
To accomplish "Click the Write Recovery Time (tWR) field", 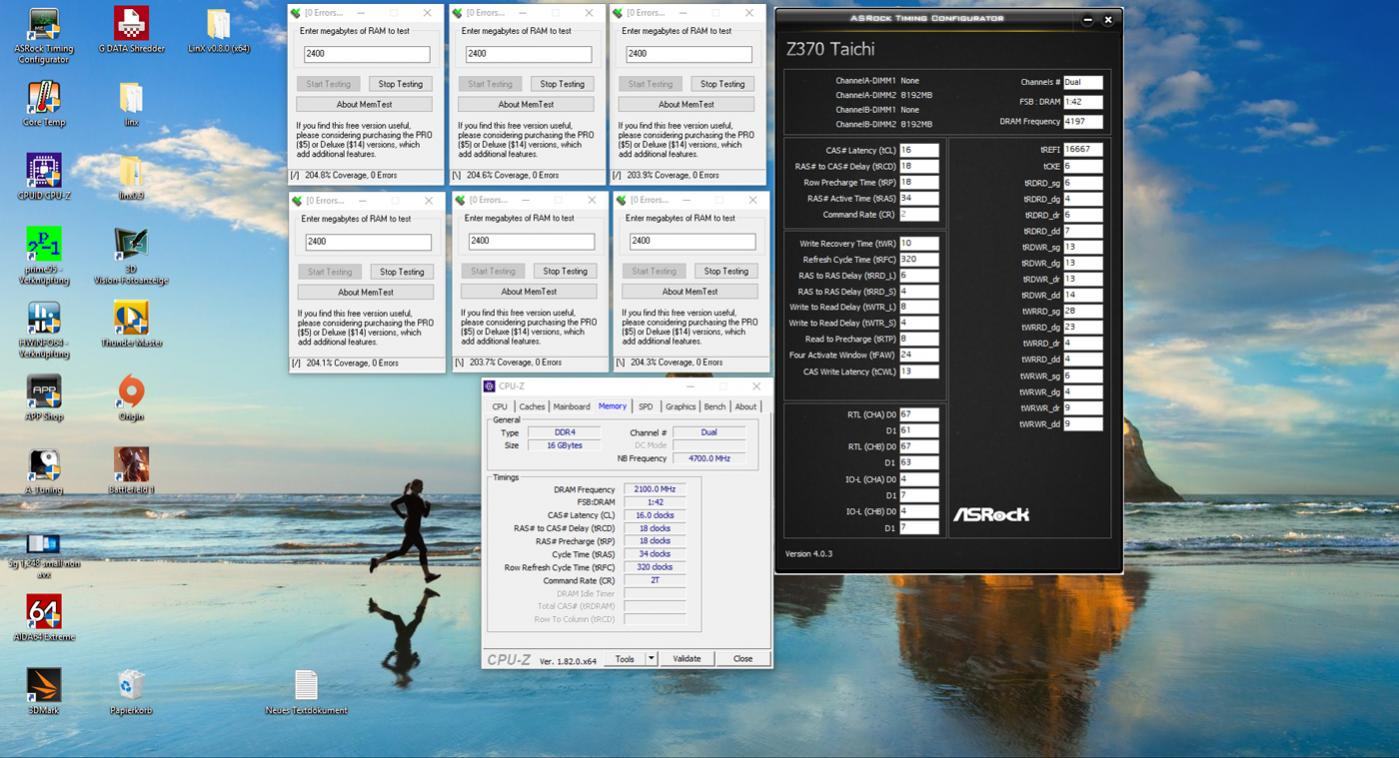I will tap(919, 243).
